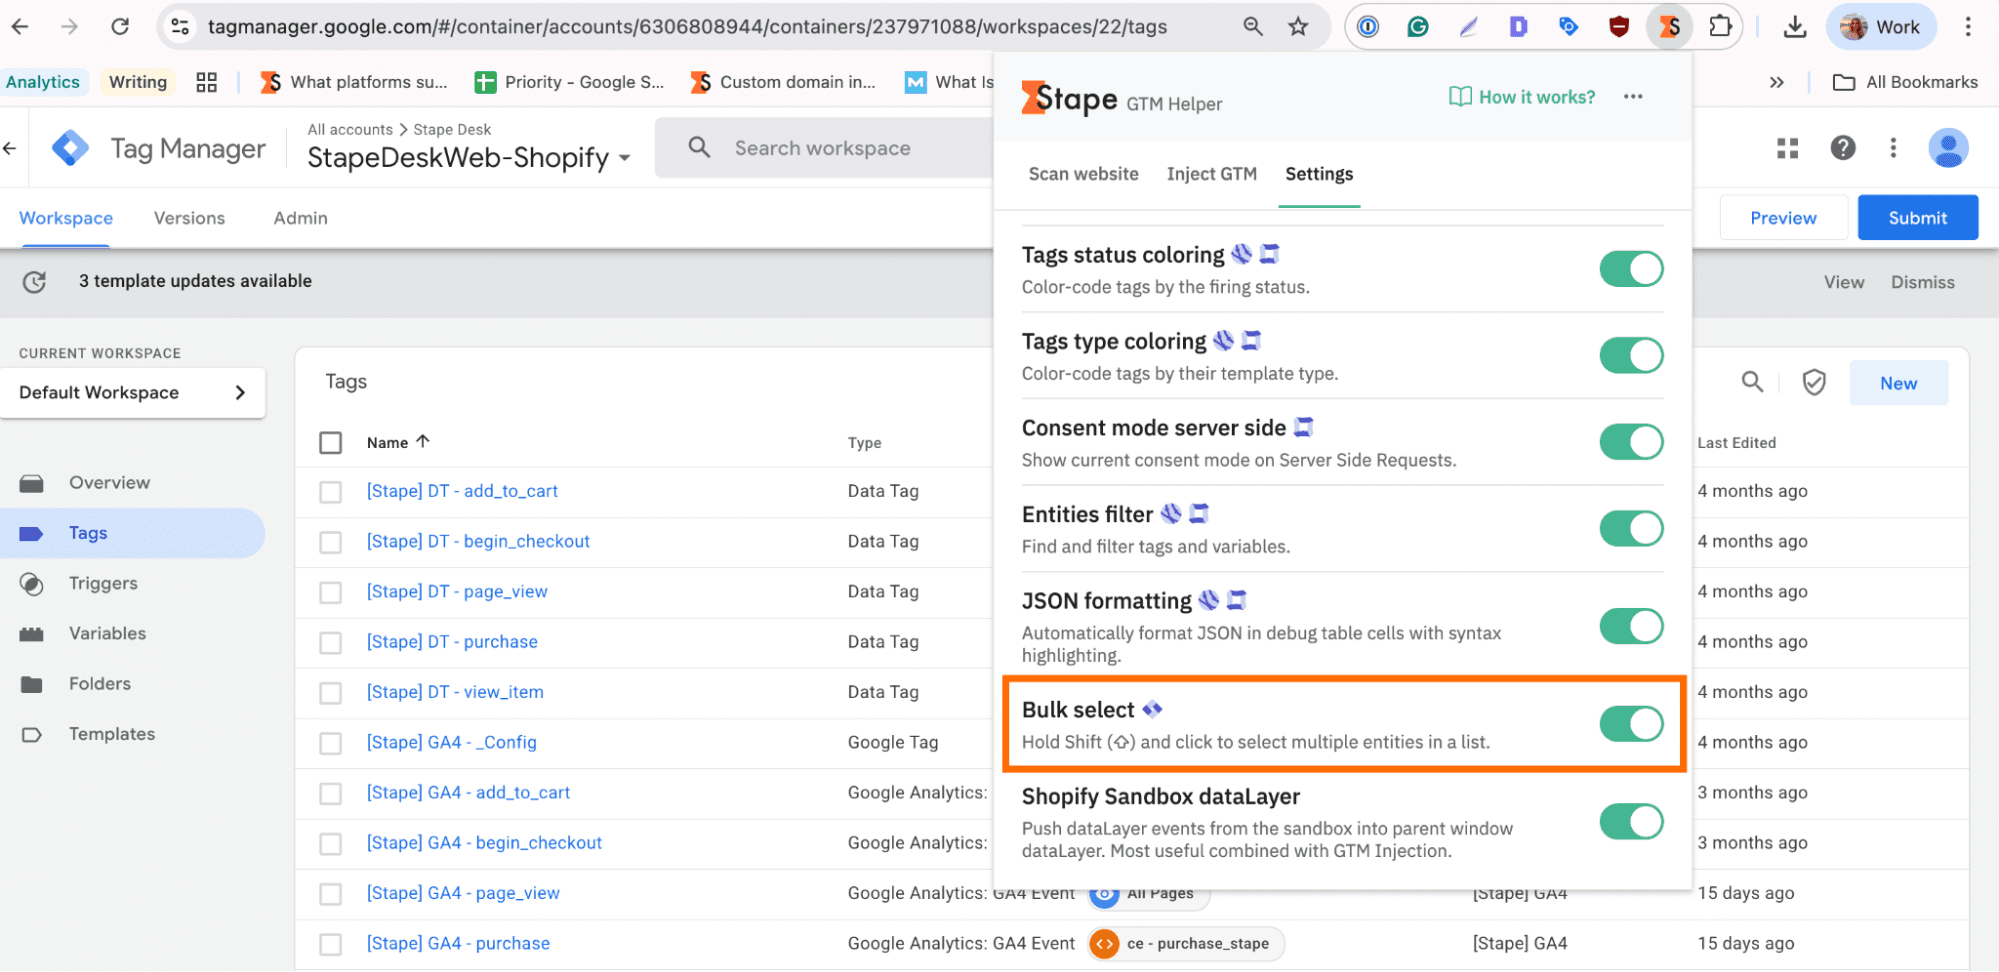Turn off Tags status coloring toggle
Viewport: 1999px width, 972px height.
1630,269
